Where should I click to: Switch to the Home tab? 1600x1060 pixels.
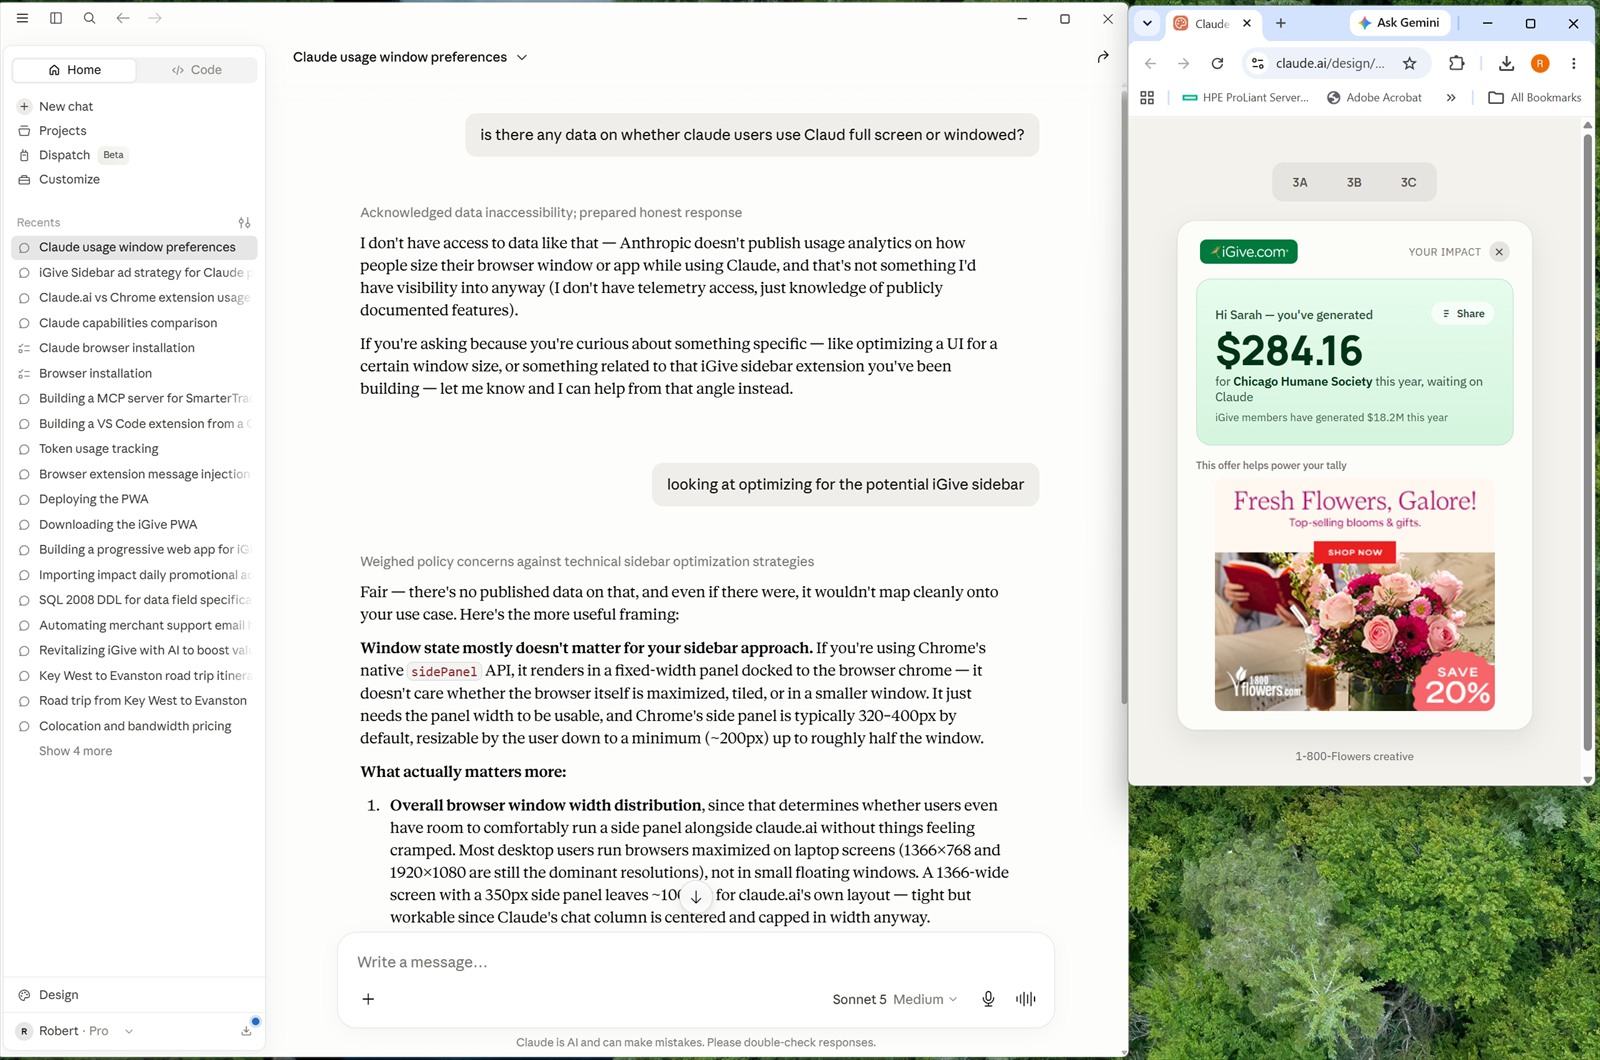[74, 70]
